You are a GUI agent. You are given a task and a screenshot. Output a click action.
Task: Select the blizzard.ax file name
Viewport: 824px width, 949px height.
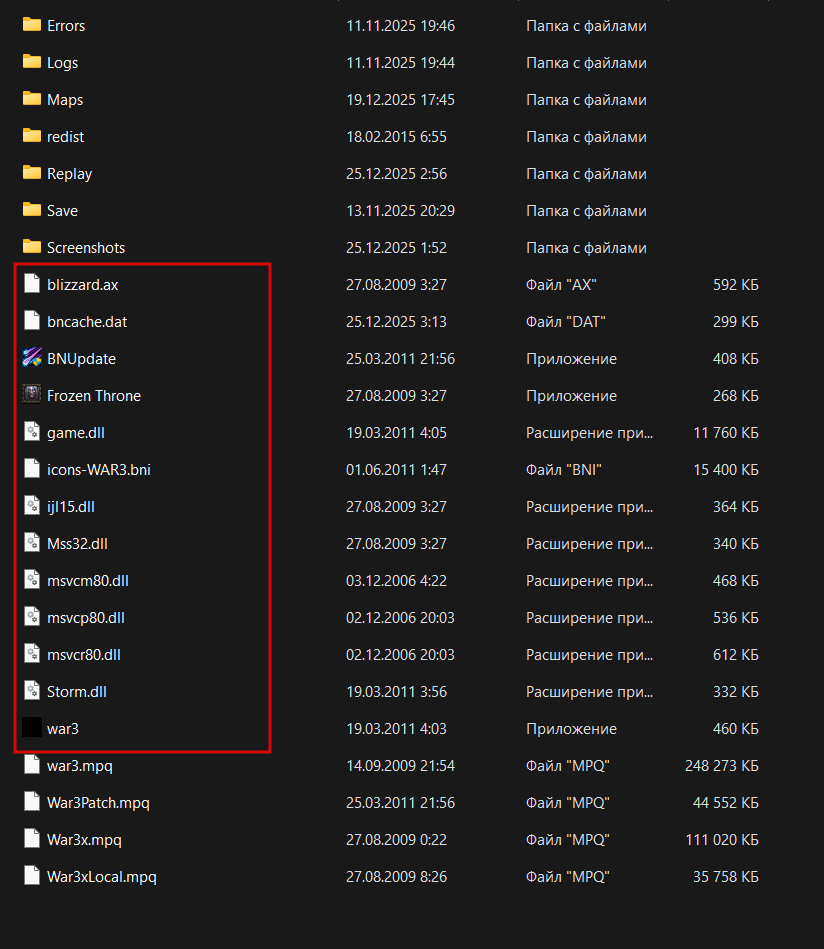(82, 284)
